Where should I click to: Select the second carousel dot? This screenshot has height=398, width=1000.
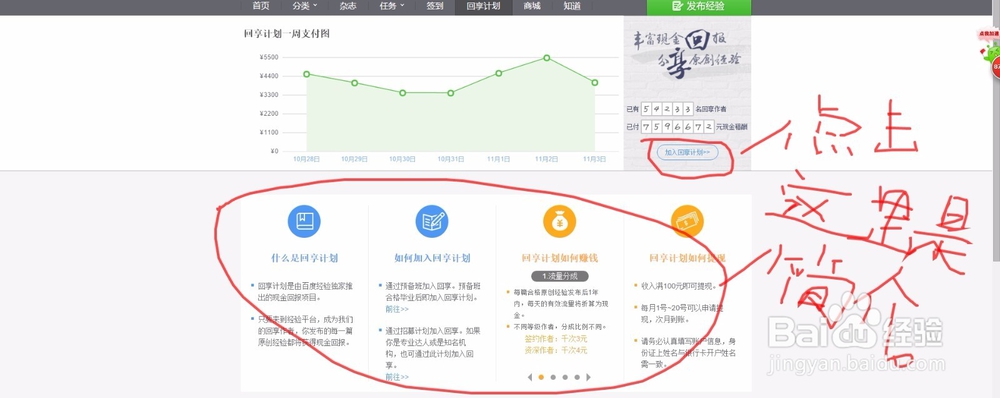click(553, 377)
